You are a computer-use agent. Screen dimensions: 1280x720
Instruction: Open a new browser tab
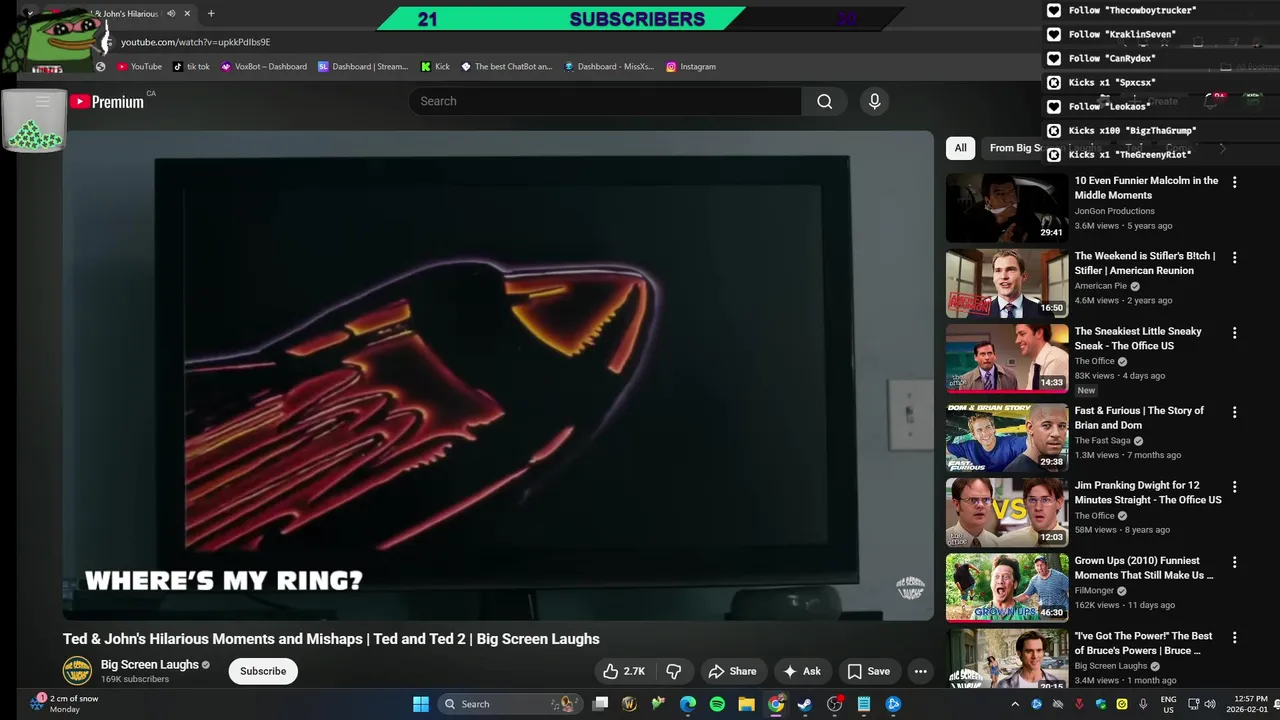[210, 14]
